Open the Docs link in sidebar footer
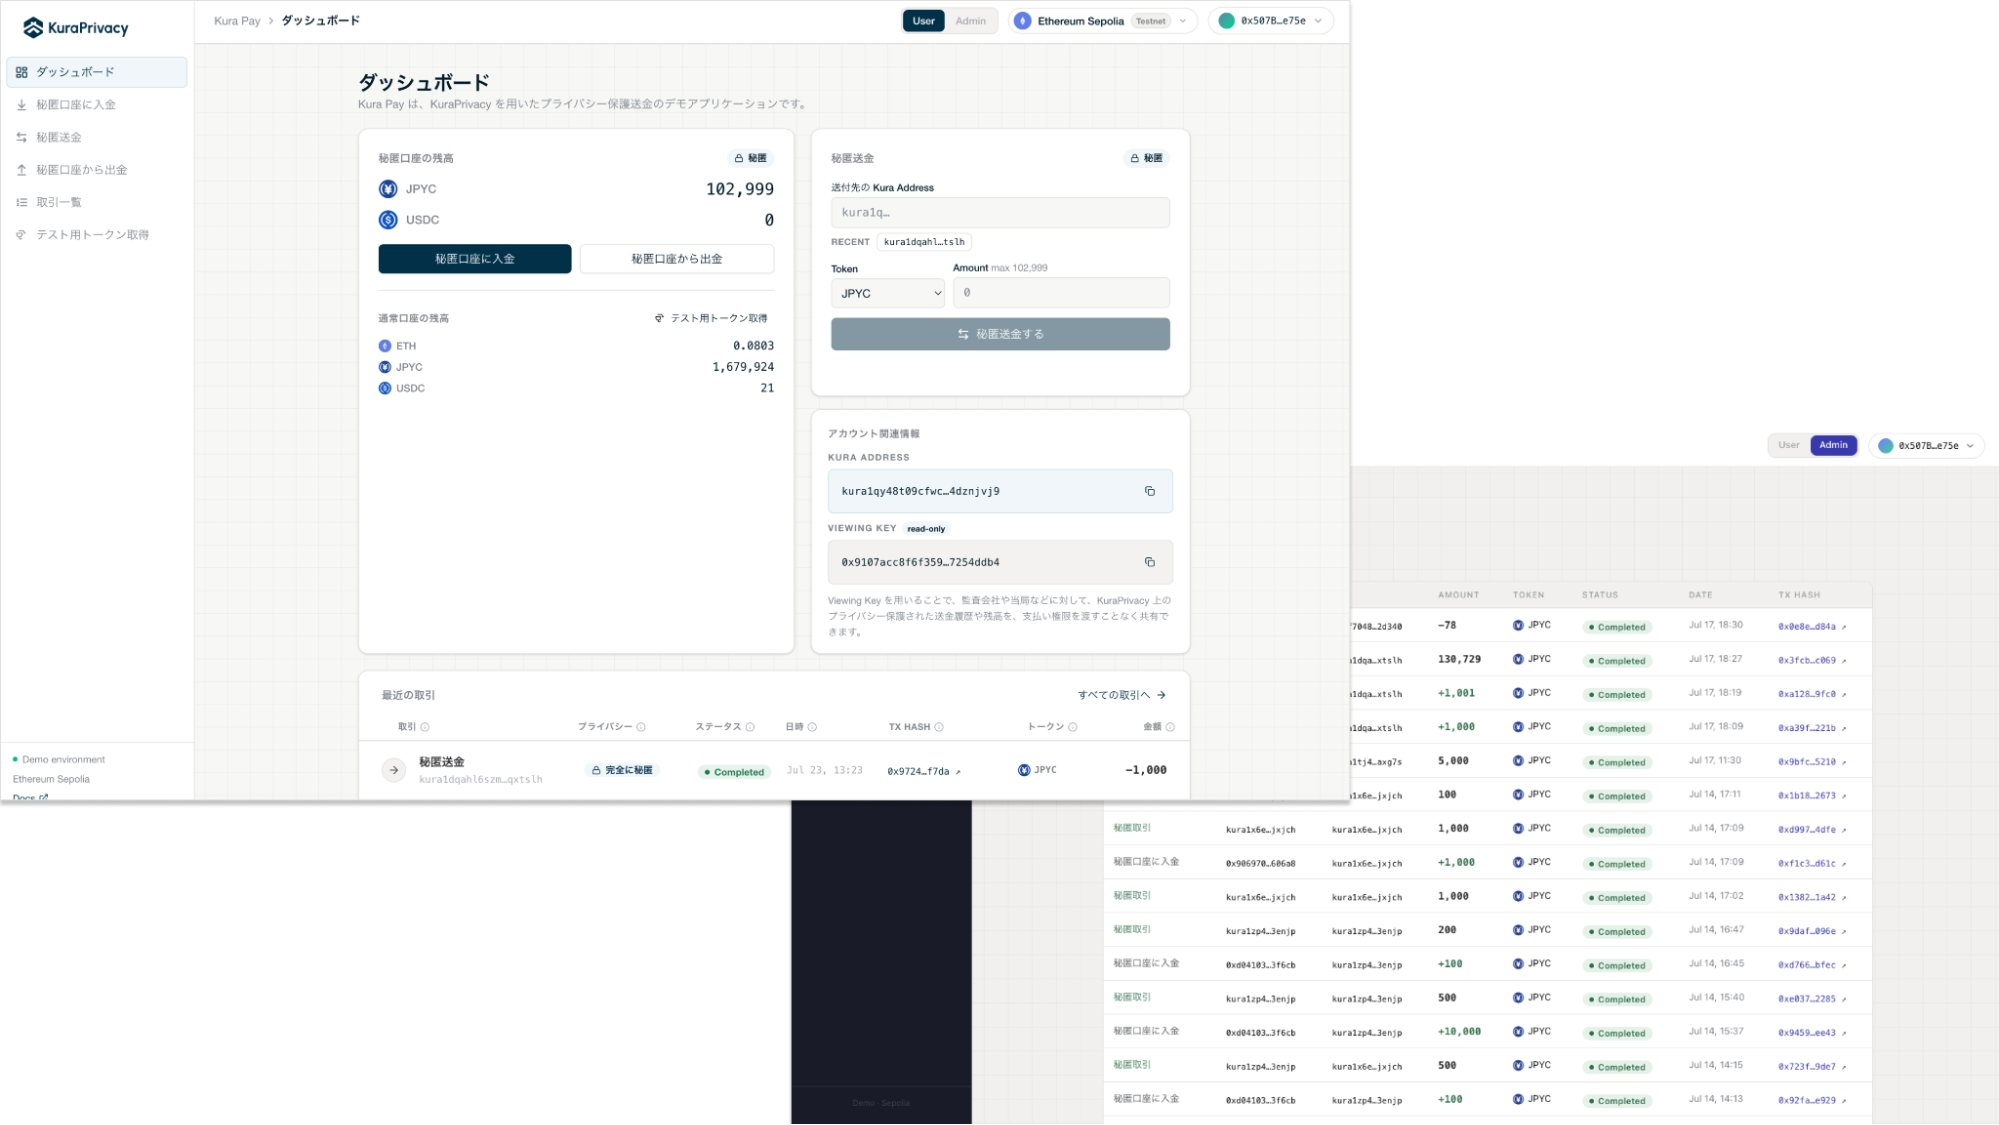This screenshot has height=1125, width=1999. (30, 797)
